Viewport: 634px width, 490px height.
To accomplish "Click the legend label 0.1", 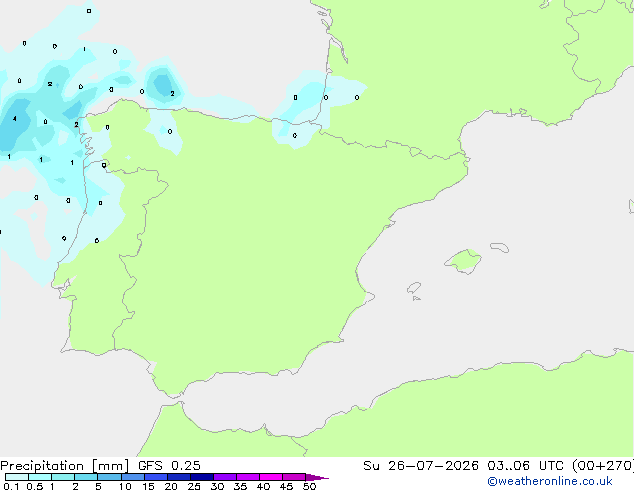I will (x=11, y=486).
